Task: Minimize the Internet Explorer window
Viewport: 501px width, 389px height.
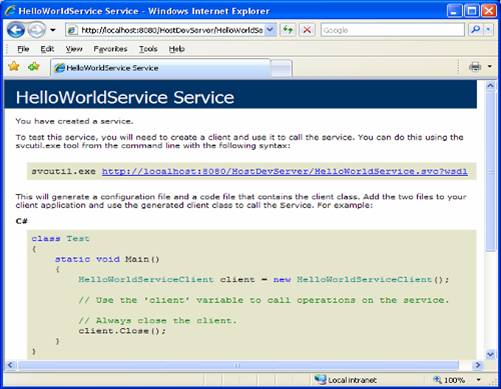Action: click(454, 11)
